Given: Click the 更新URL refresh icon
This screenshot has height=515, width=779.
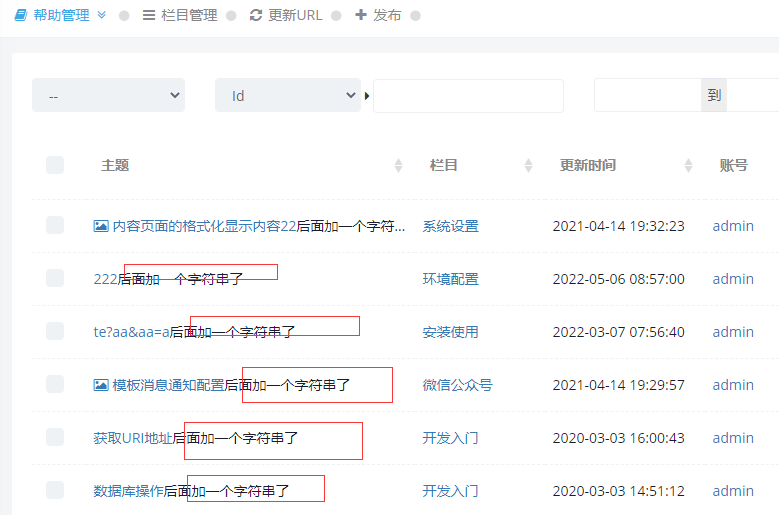Looking at the screenshot, I should coord(256,15).
